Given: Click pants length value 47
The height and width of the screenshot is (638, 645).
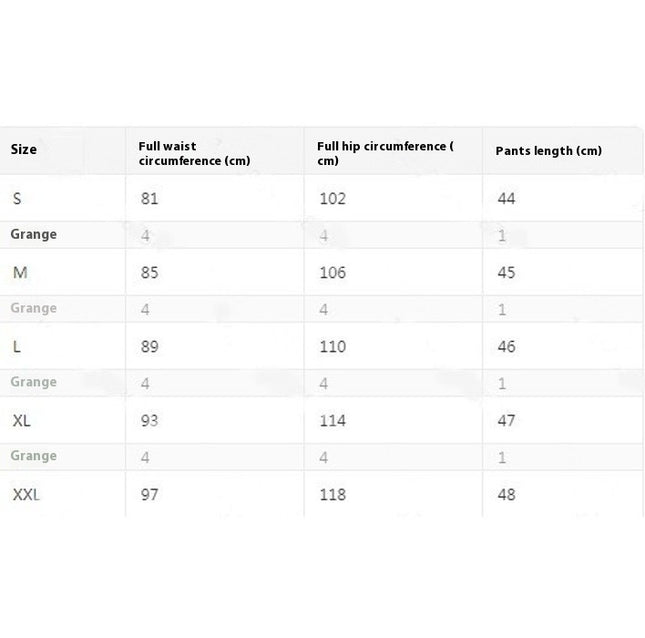Looking at the screenshot, I should coord(506,421).
